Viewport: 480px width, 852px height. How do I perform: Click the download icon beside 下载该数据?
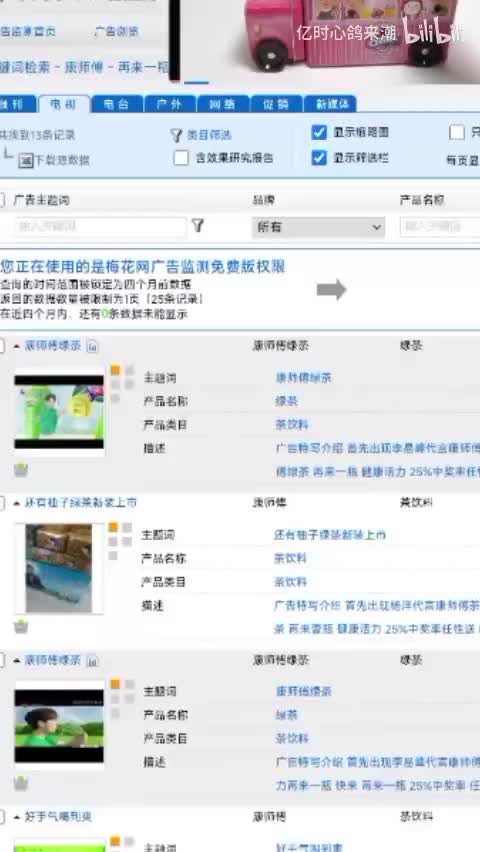click(25, 160)
